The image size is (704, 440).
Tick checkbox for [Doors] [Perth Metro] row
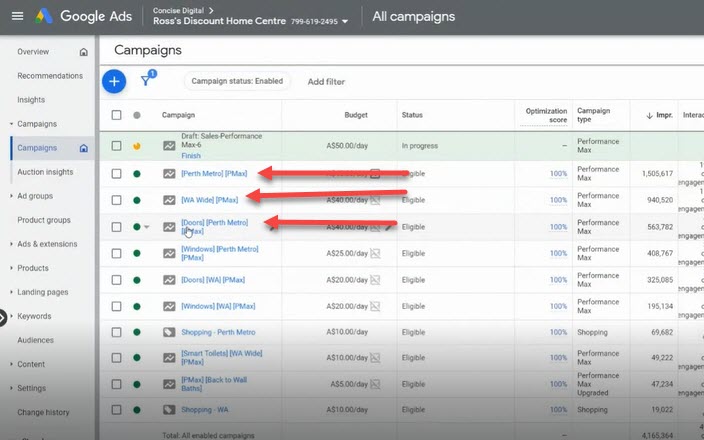[116, 227]
